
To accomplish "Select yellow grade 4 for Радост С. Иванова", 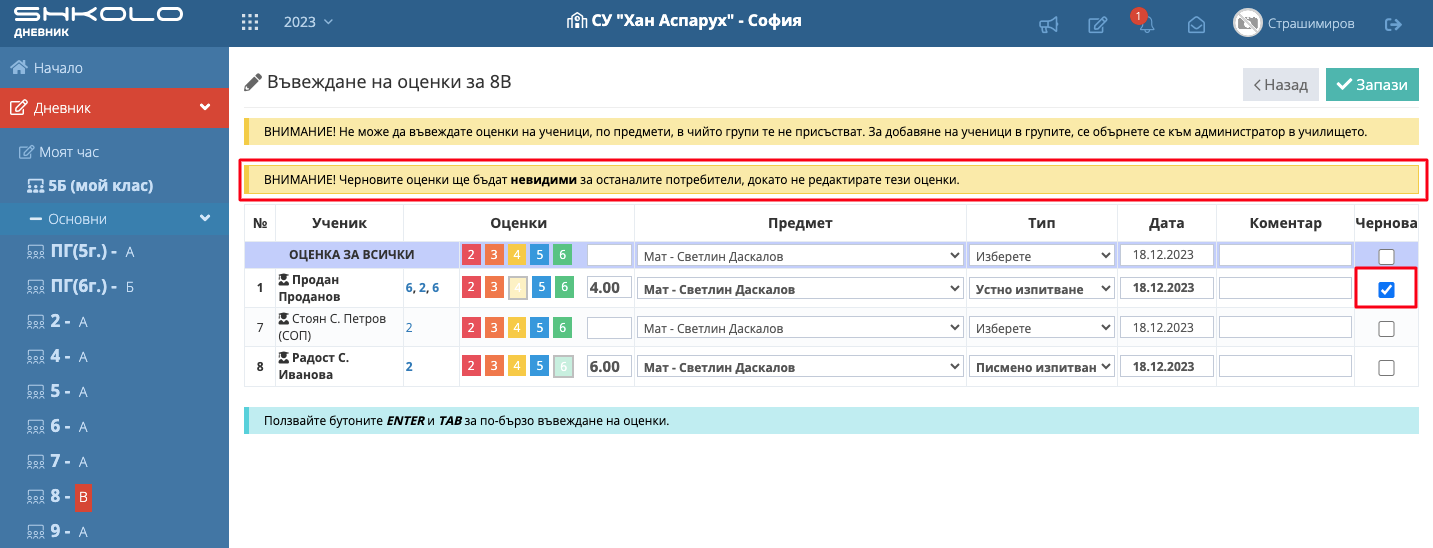I will click(517, 367).
